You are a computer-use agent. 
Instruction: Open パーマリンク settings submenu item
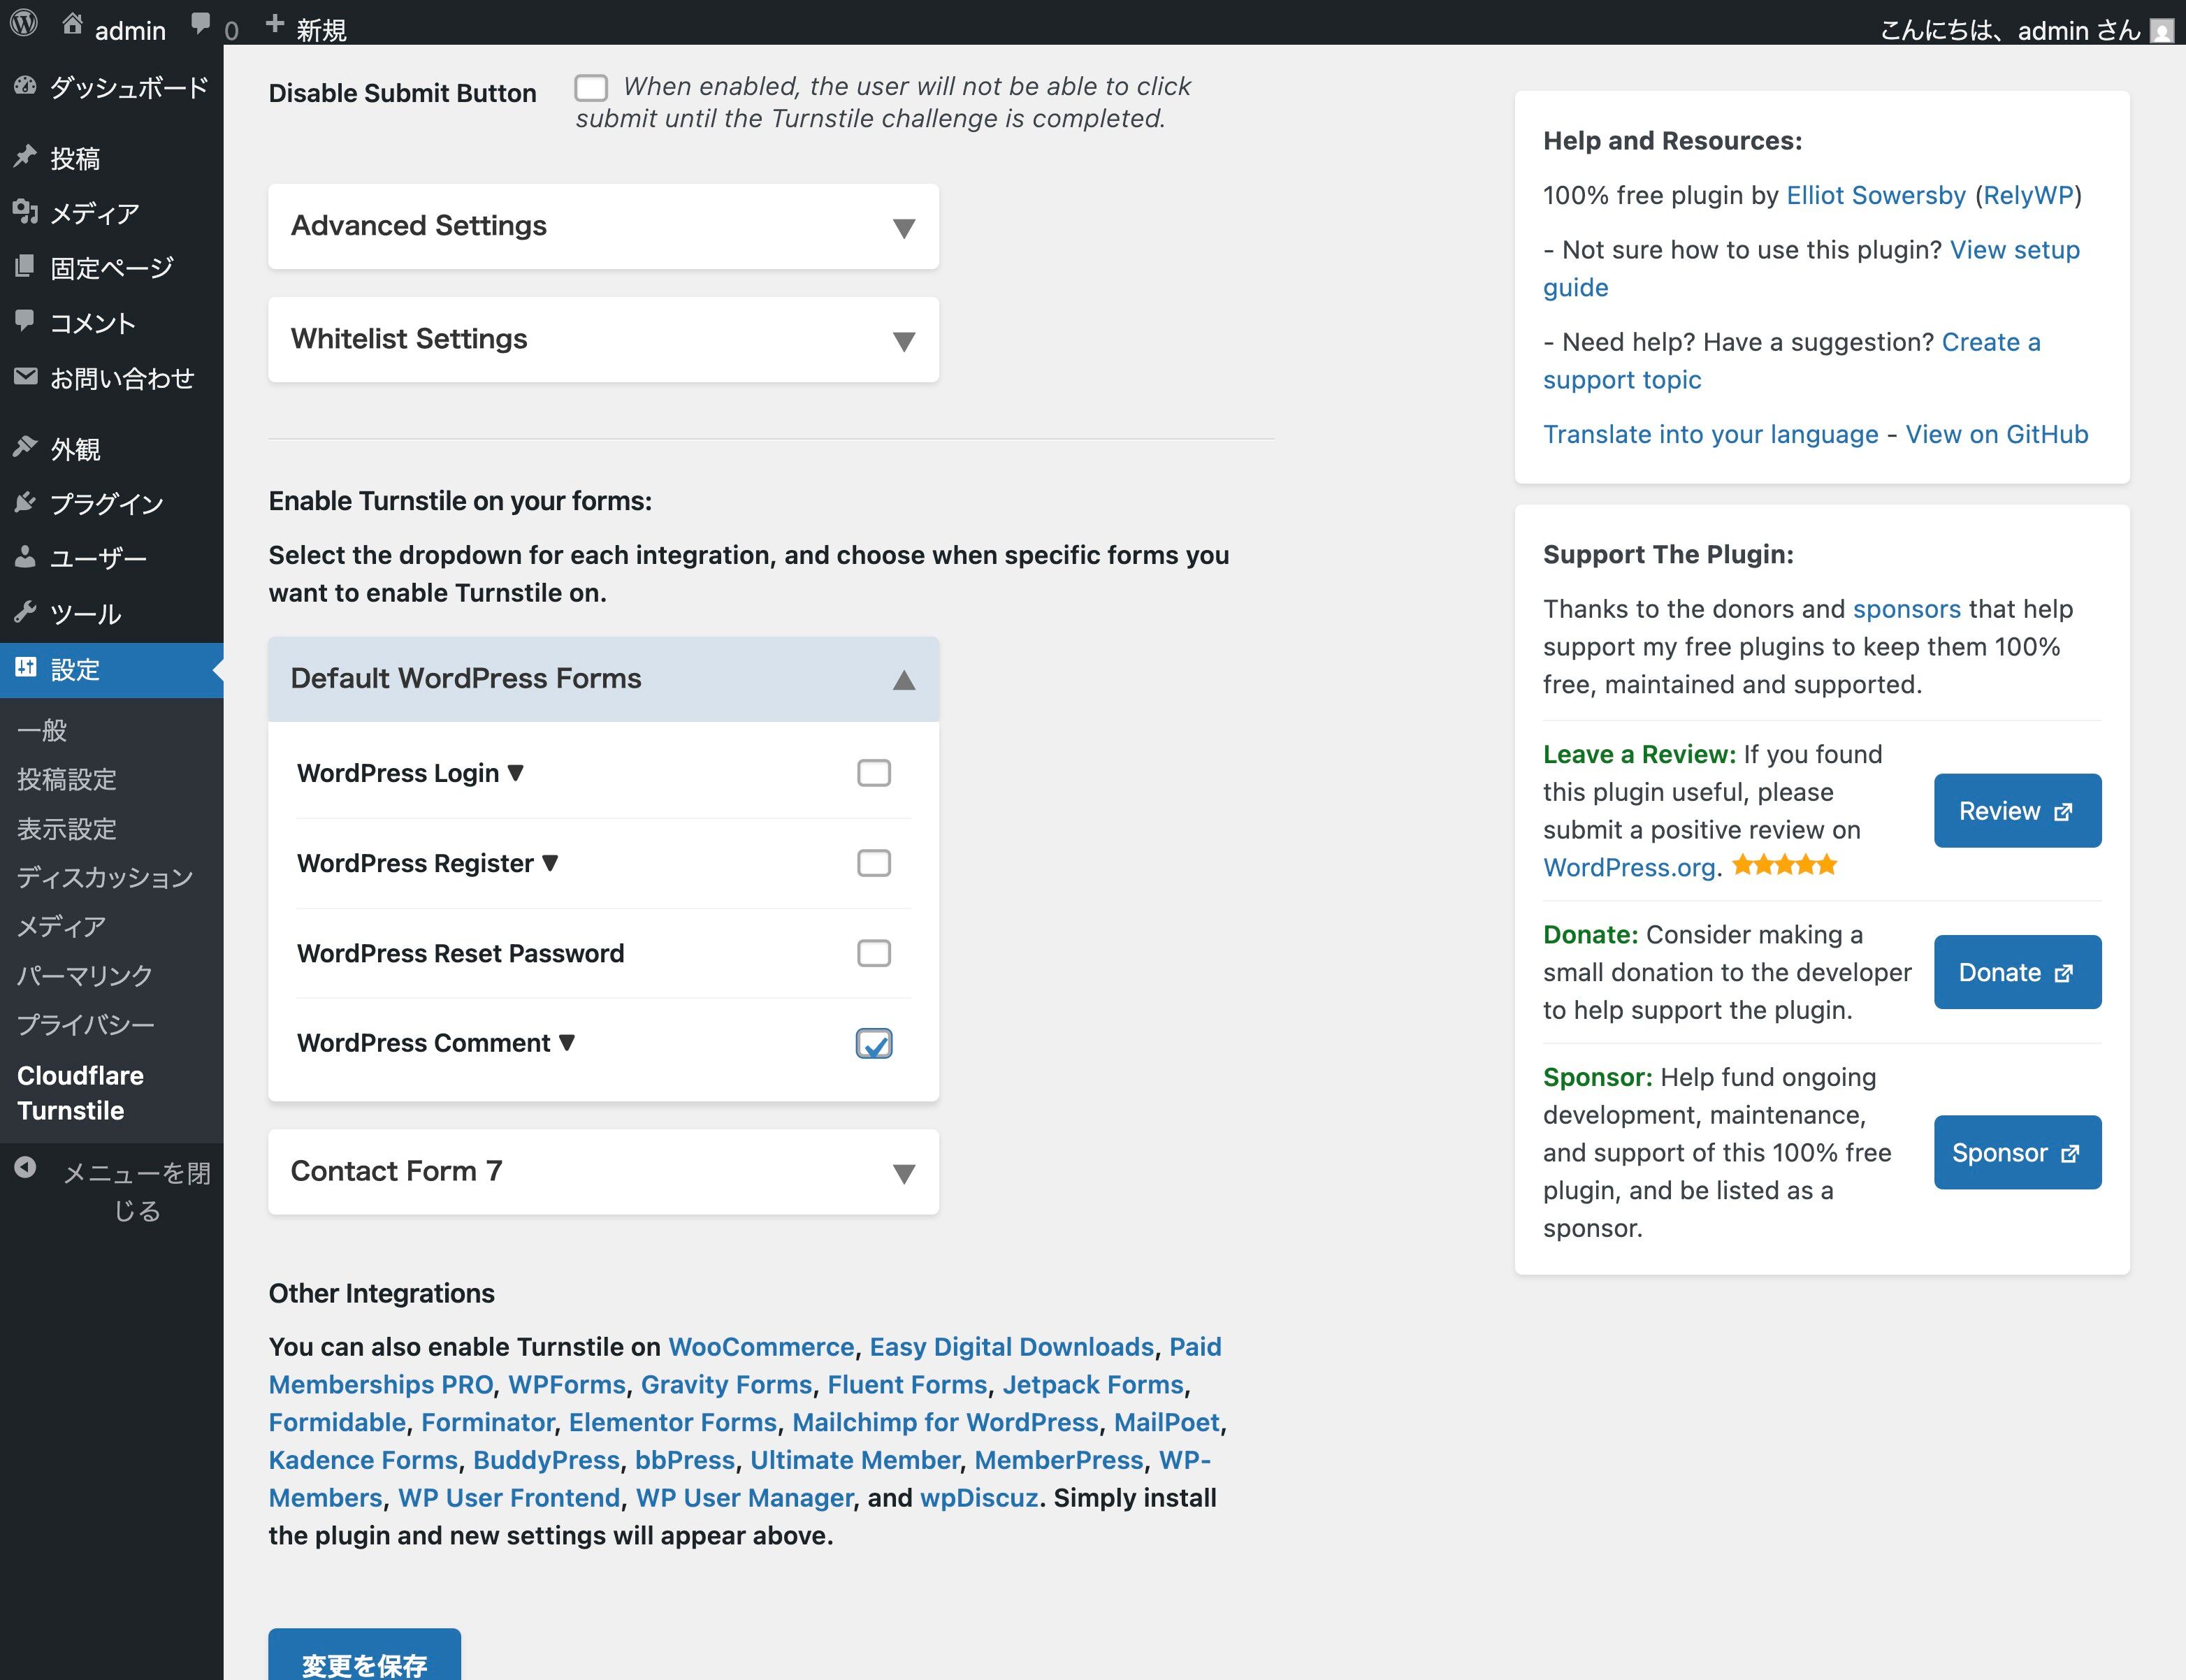tap(85, 975)
